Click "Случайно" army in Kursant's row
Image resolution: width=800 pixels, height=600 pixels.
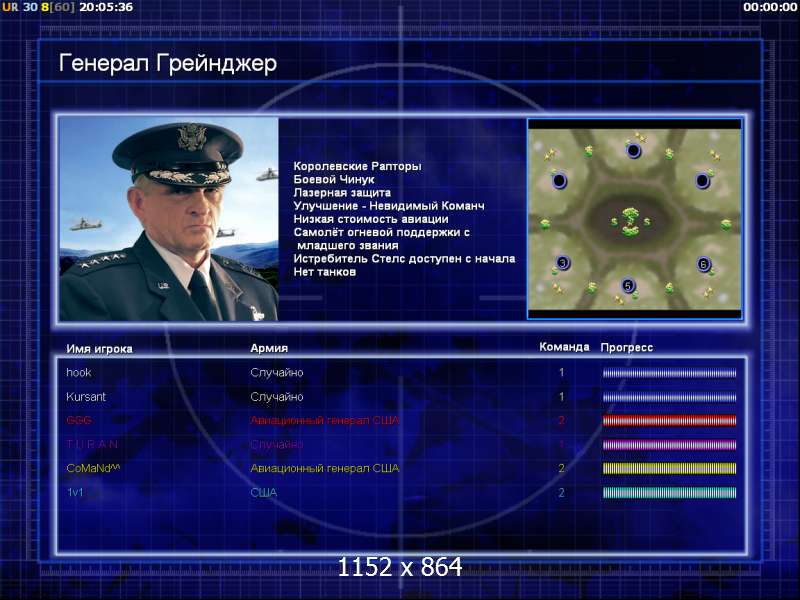coord(277,397)
